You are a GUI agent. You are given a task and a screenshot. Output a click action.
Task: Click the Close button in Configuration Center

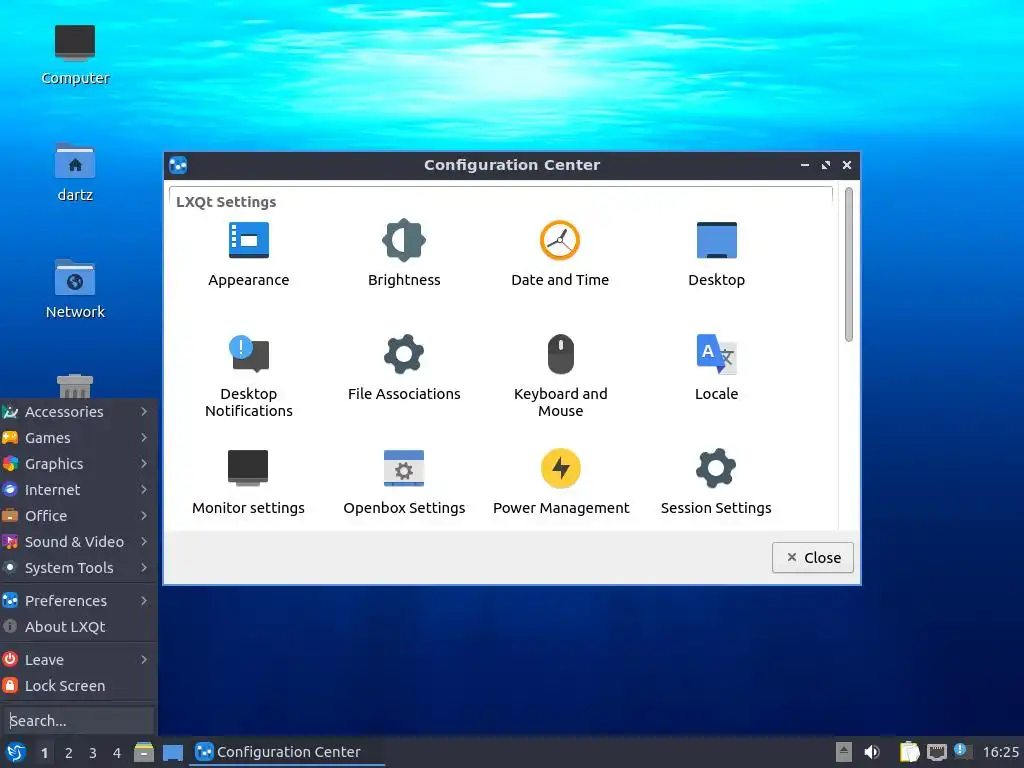[812, 558]
